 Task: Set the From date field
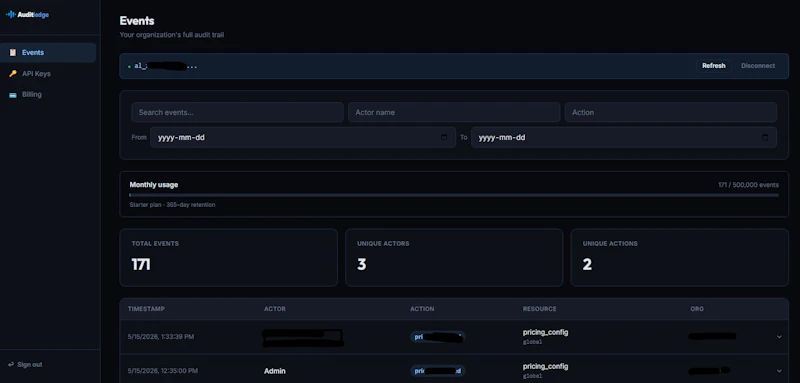[x=303, y=138]
